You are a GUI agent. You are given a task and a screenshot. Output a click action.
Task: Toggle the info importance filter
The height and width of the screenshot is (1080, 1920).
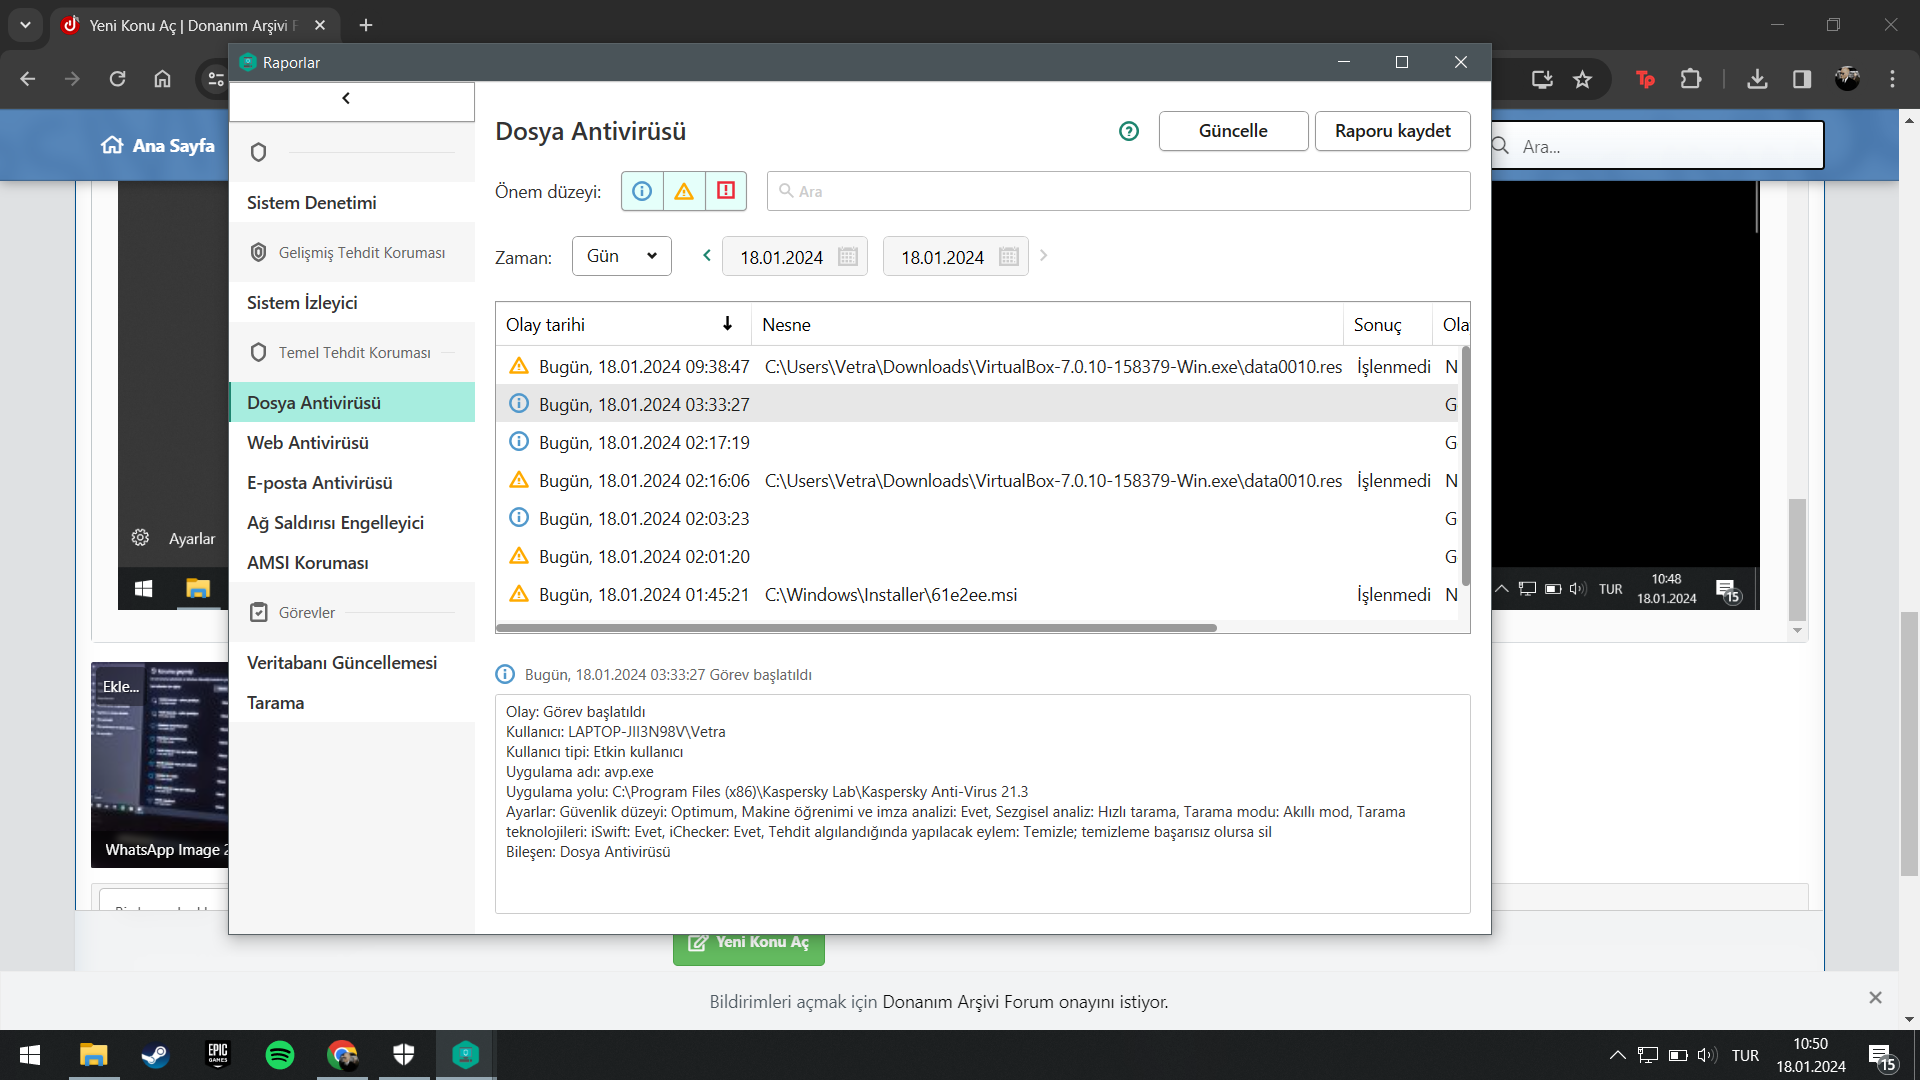pyautogui.click(x=642, y=191)
